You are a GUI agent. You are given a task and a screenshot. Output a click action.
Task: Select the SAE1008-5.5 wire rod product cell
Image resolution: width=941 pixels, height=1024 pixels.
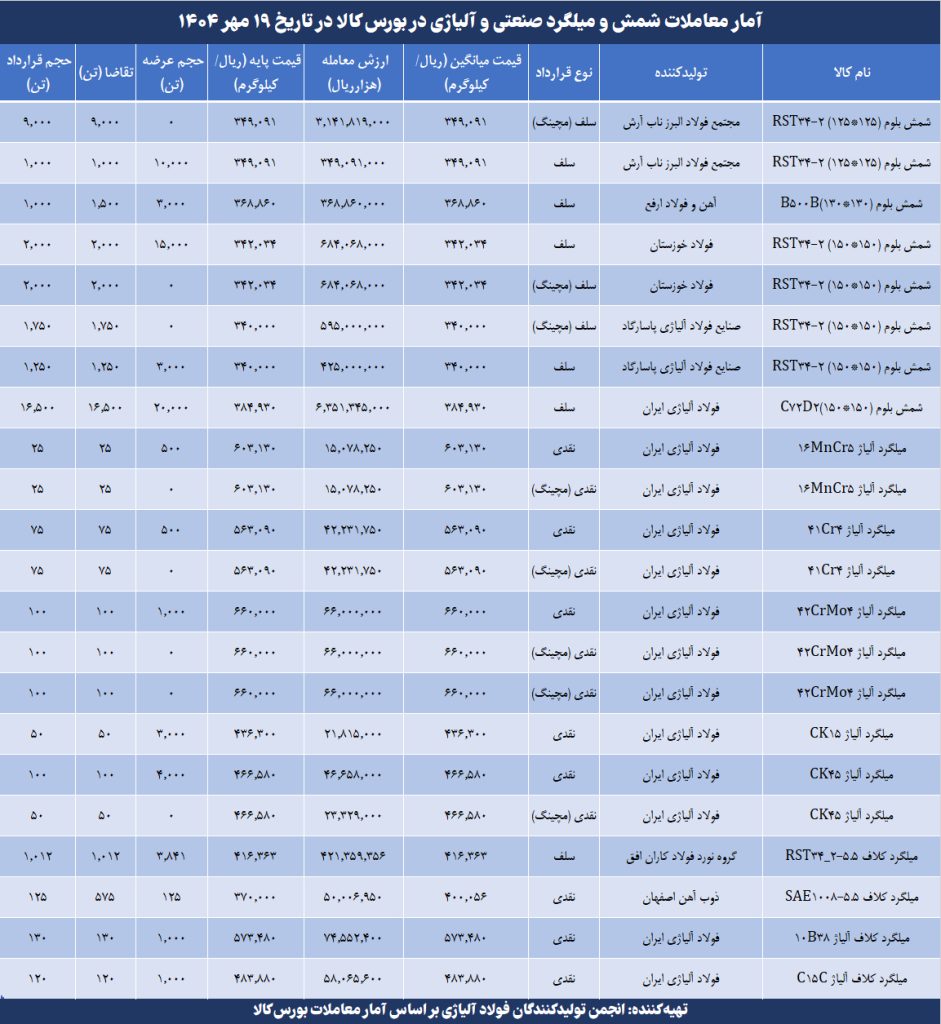pos(854,898)
